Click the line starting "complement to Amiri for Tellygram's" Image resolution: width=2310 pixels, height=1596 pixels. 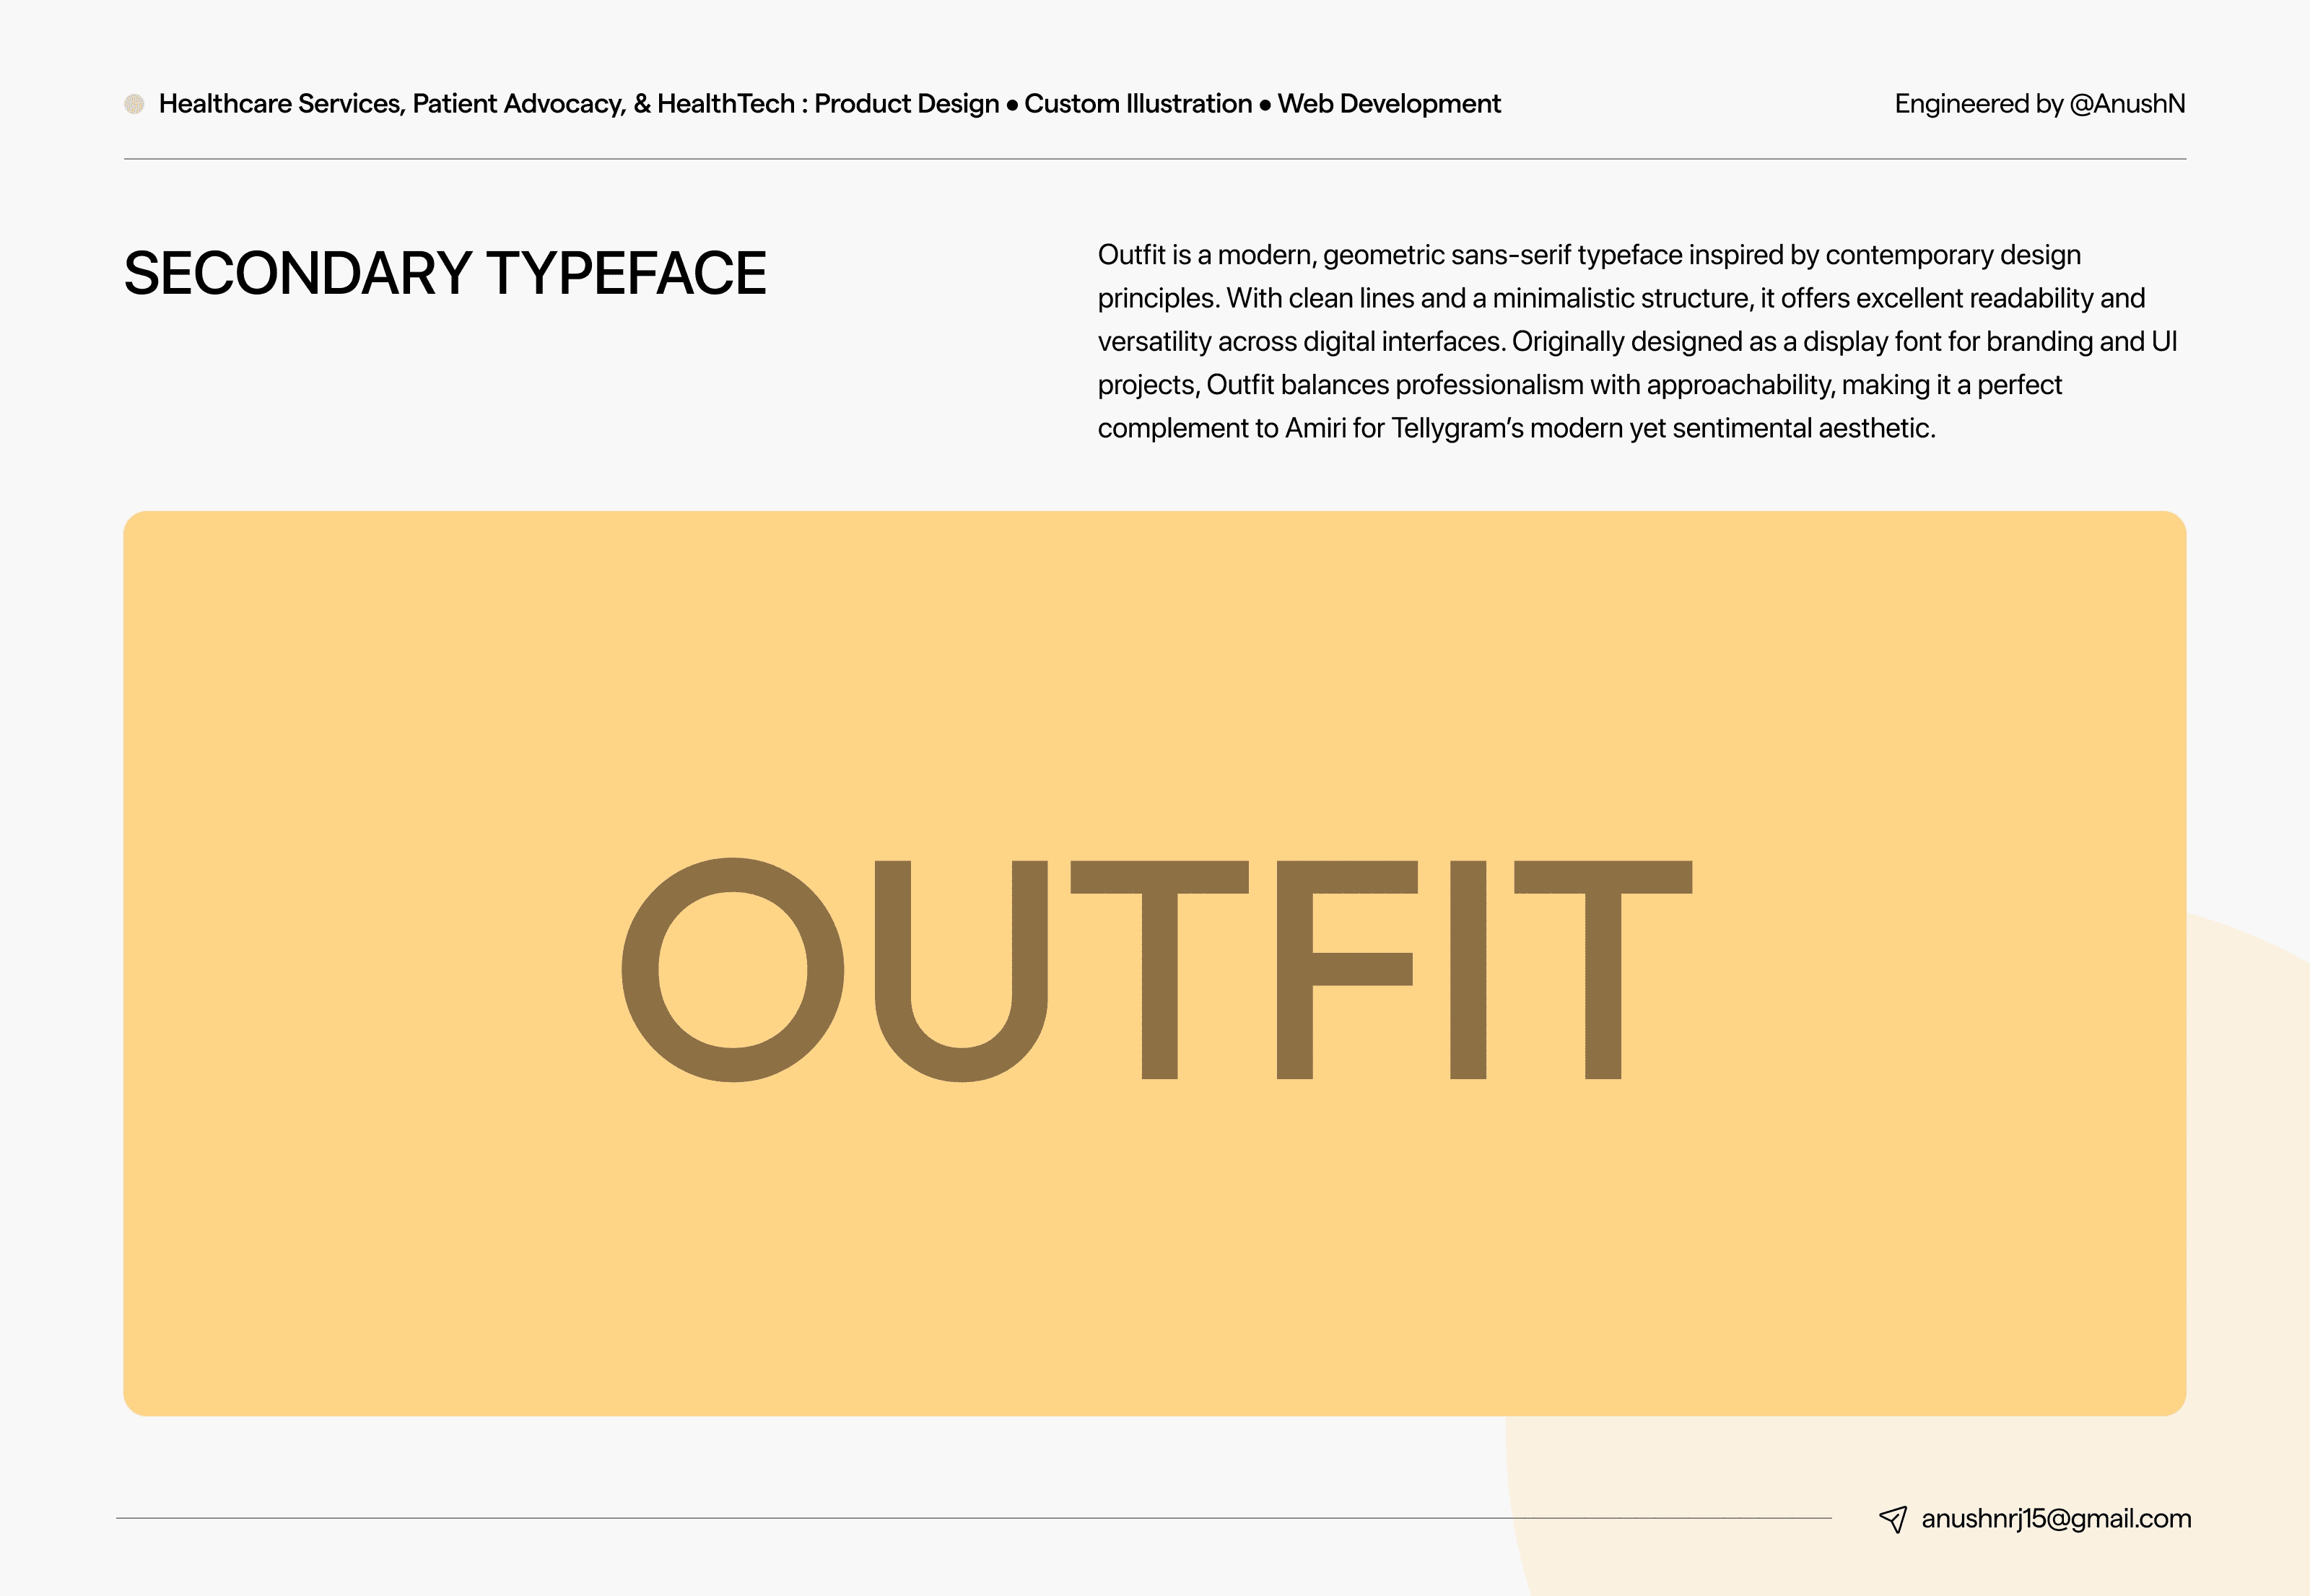[x=1517, y=428]
